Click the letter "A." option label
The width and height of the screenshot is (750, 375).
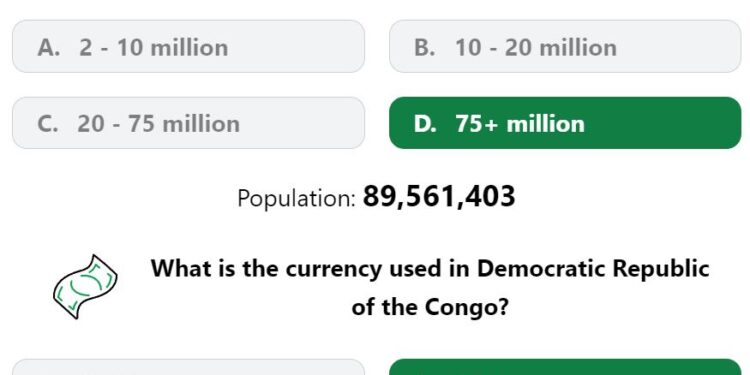tap(49, 47)
